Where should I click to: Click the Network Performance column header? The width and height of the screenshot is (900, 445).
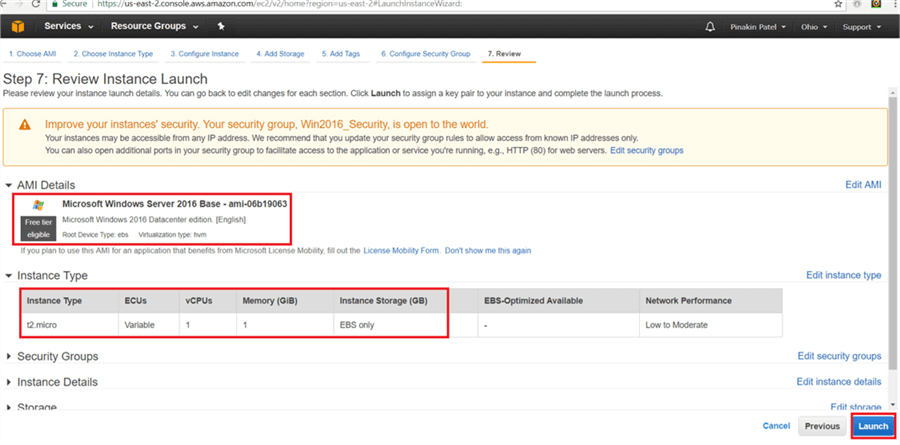coord(711,301)
